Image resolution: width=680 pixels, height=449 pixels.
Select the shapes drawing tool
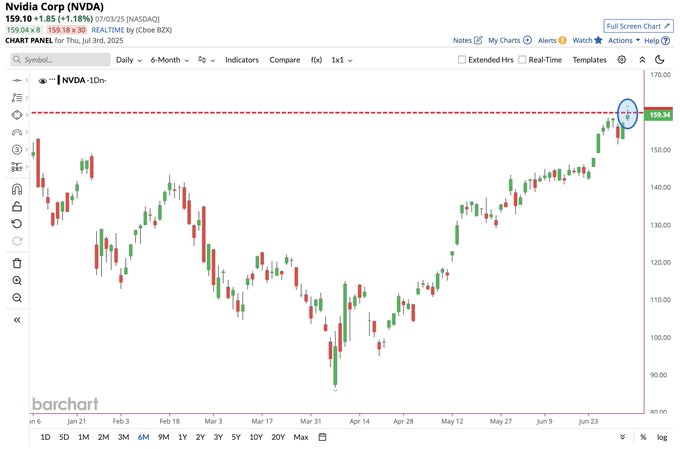tap(17, 115)
